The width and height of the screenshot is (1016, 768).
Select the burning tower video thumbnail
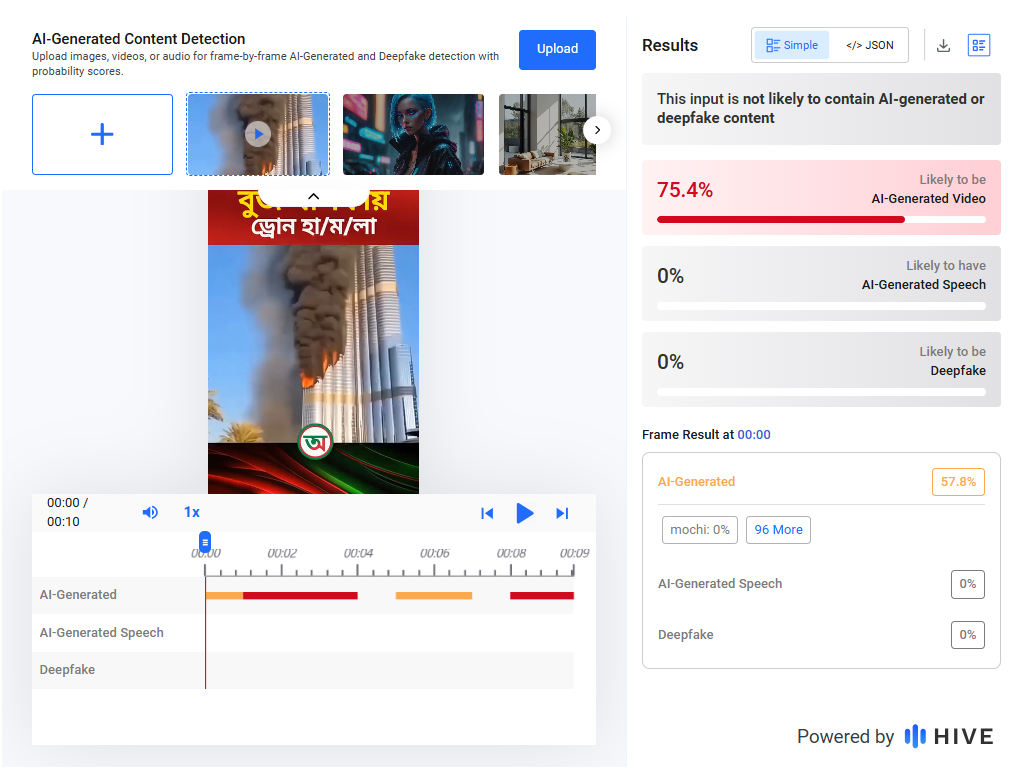(258, 135)
